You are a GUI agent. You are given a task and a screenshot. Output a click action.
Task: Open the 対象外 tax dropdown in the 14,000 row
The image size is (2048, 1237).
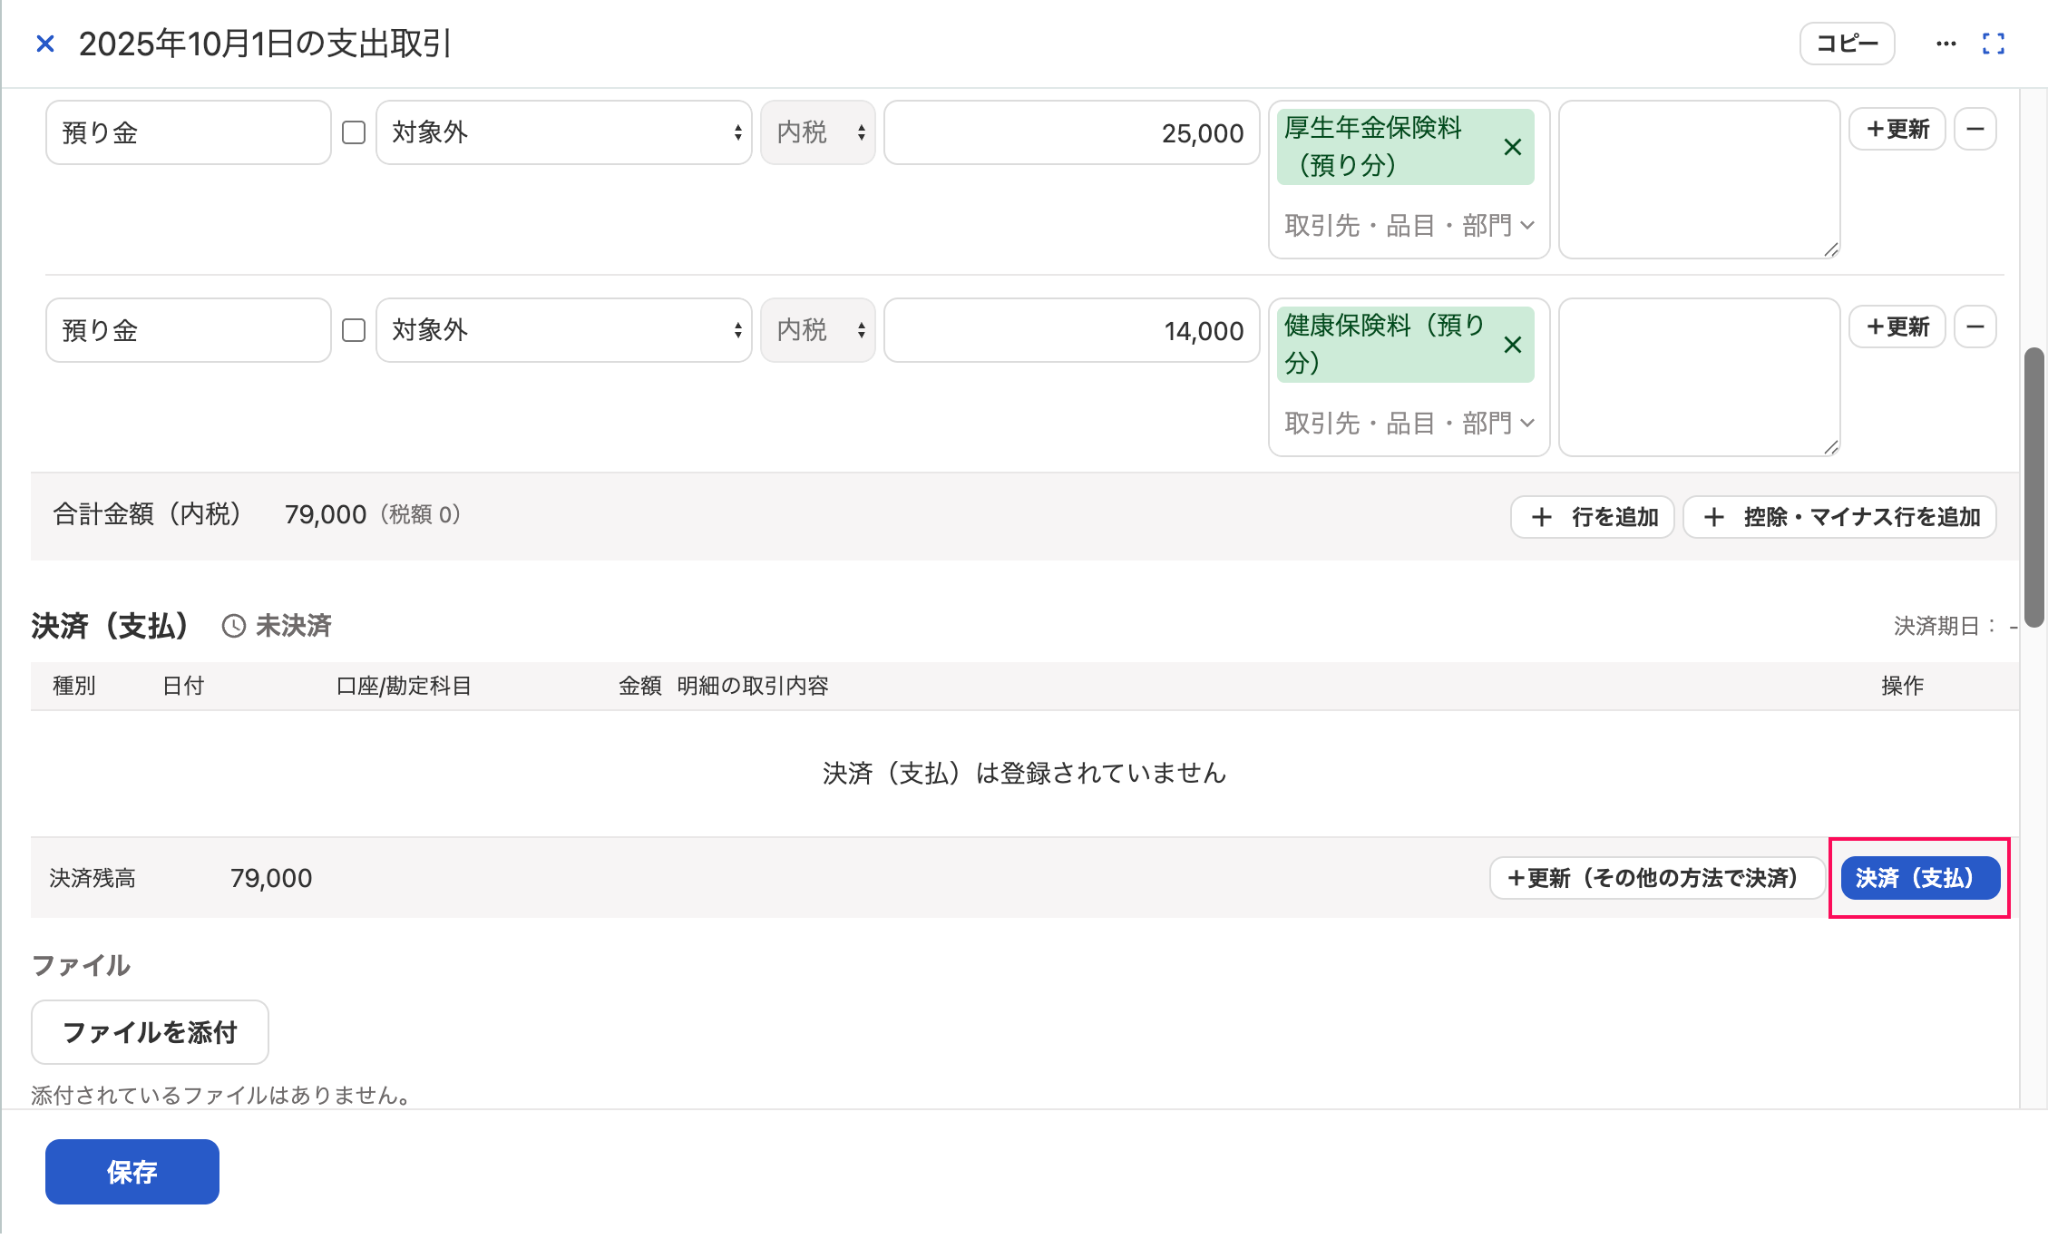tap(564, 330)
